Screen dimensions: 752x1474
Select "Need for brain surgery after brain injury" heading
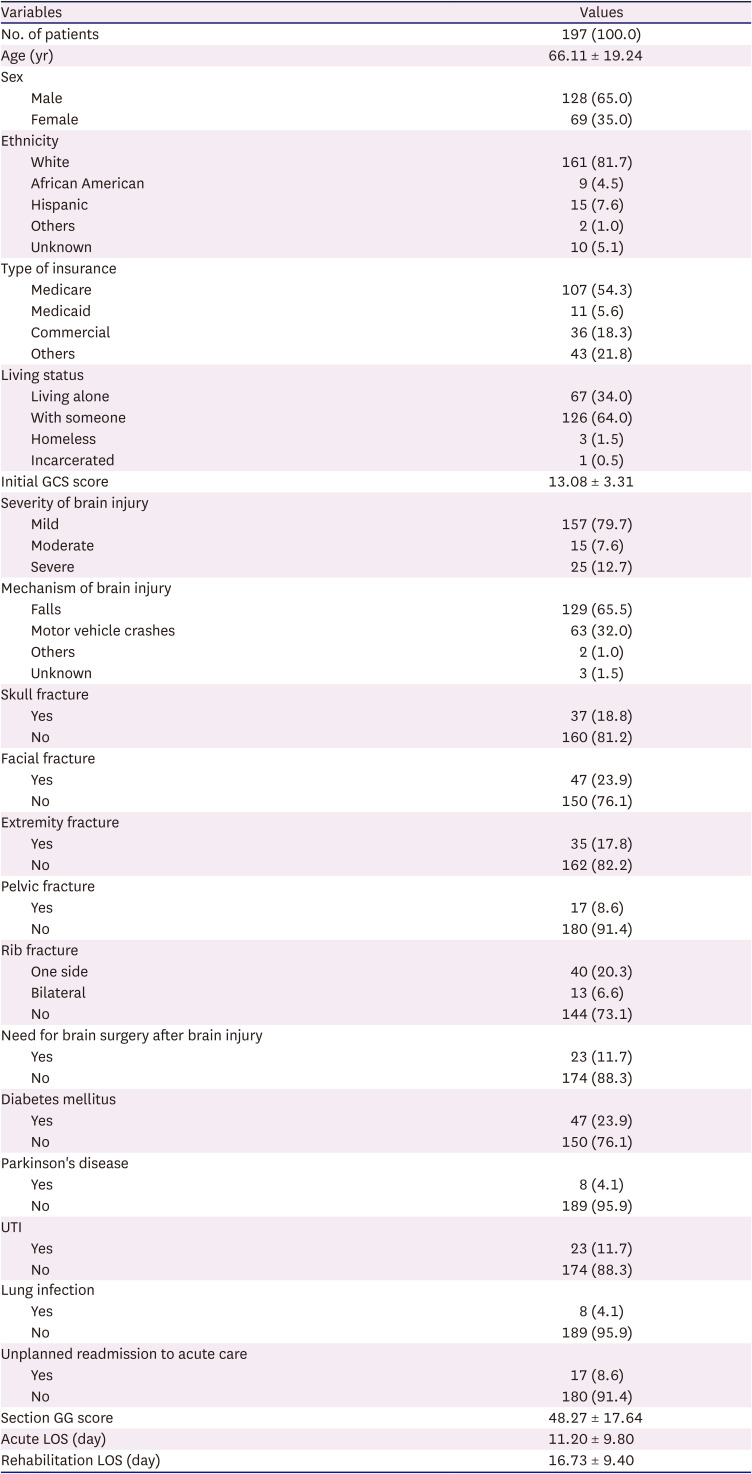click(132, 1035)
